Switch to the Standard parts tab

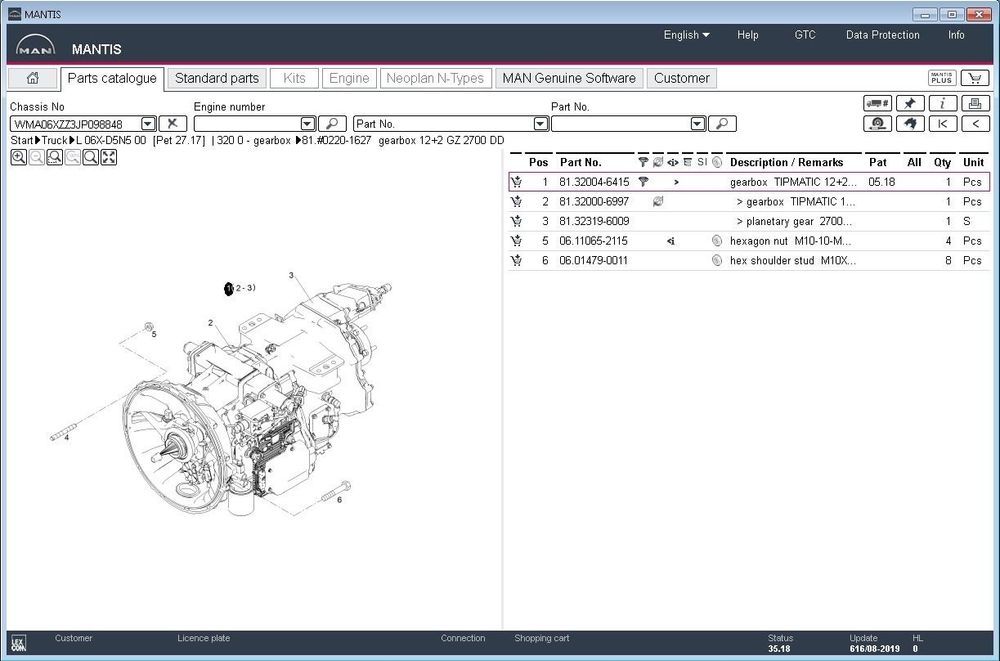[x=217, y=78]
